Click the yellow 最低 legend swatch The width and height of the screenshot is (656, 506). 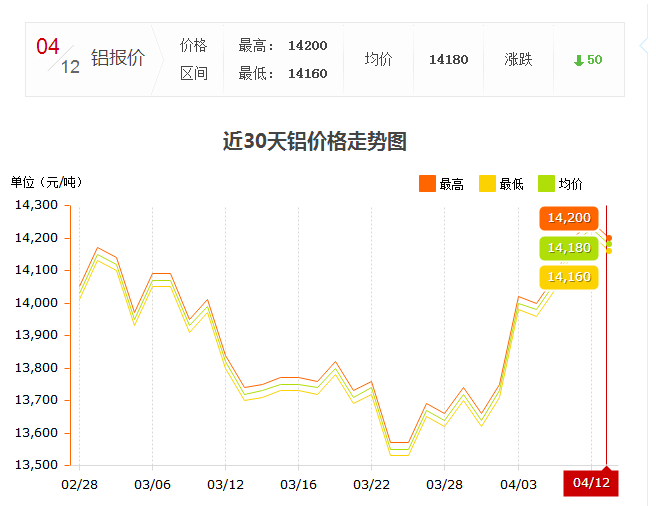487,183
